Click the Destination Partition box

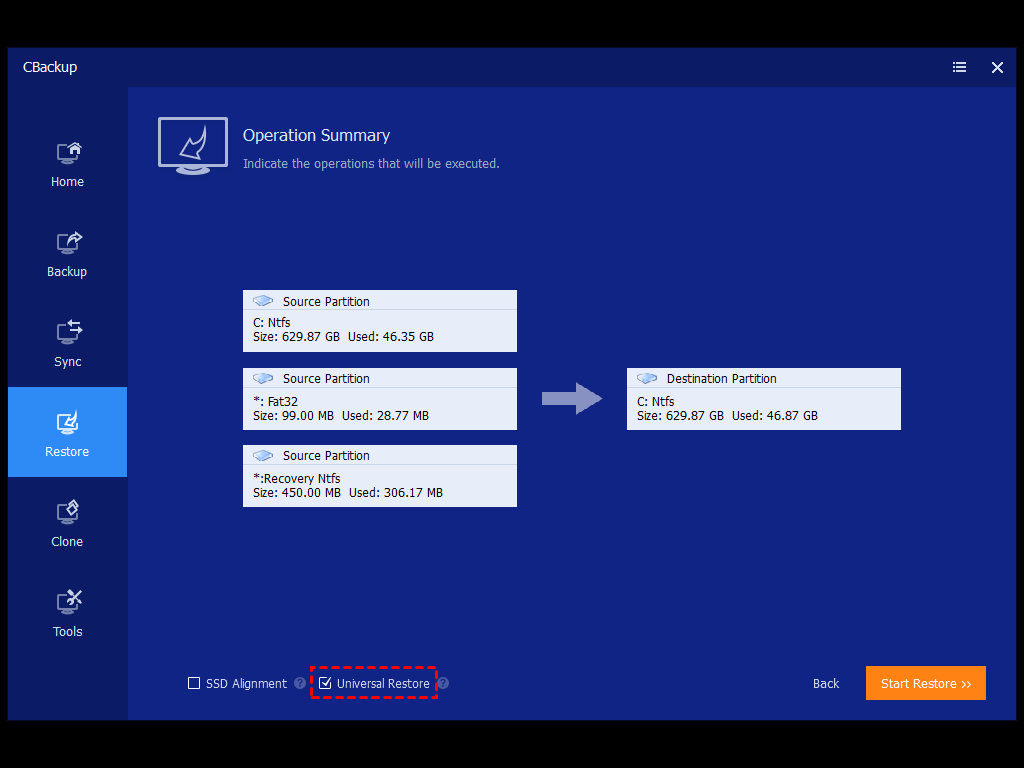pos(763,399)
